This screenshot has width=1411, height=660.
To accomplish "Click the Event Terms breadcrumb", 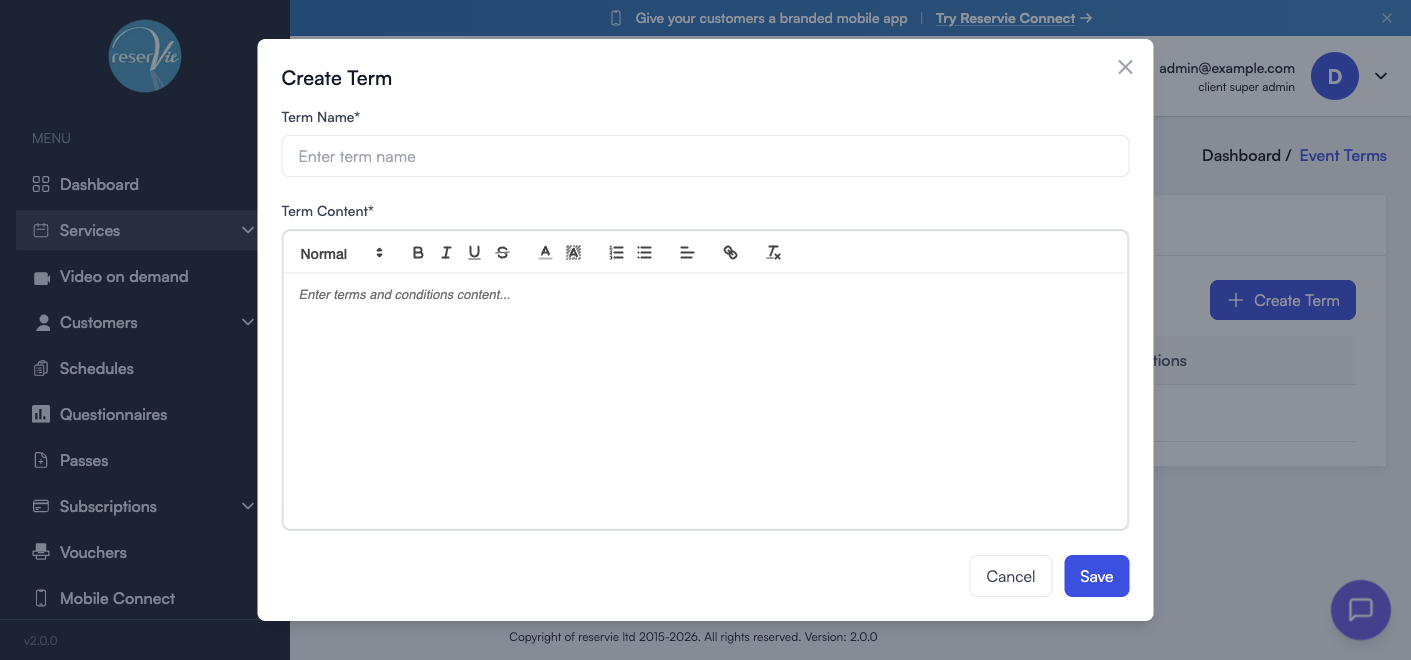I will tap(1343, 156).
